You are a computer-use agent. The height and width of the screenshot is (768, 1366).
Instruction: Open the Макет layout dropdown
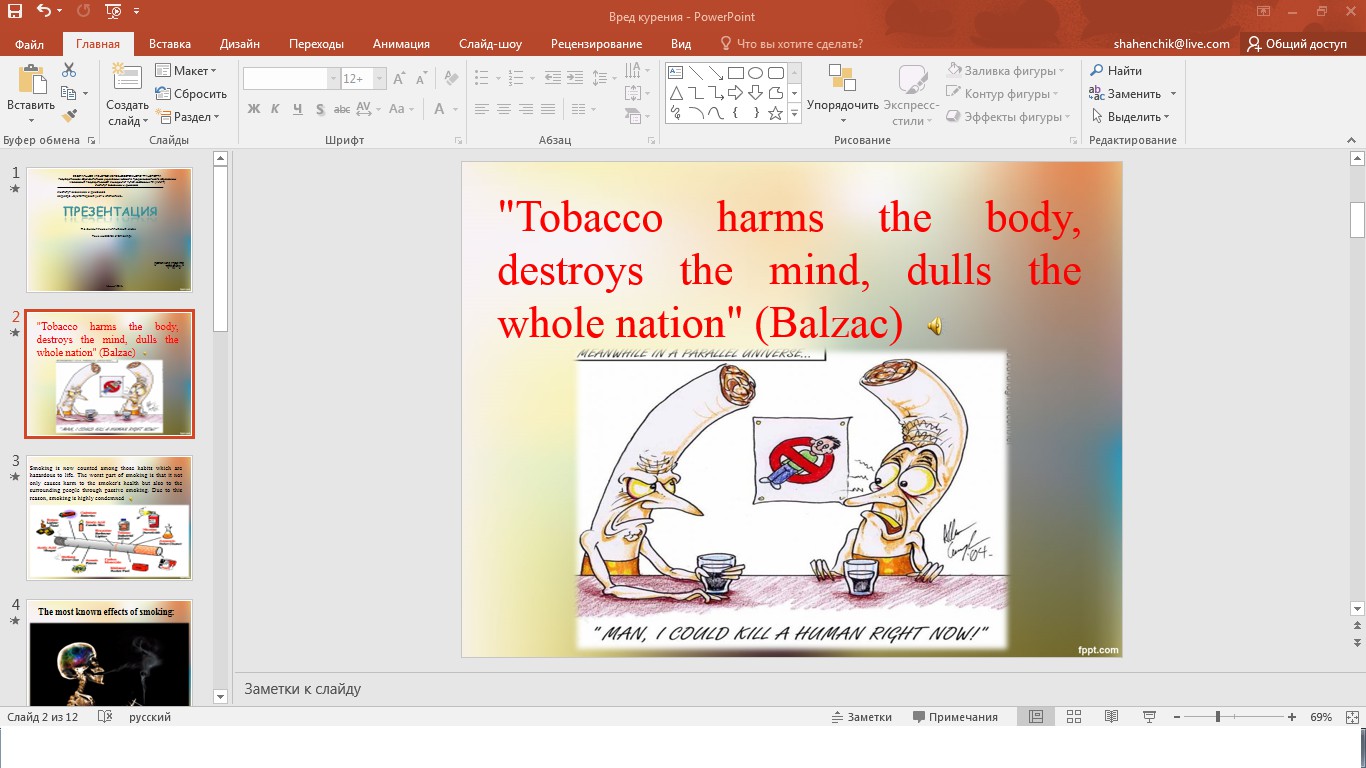(186, 71)
